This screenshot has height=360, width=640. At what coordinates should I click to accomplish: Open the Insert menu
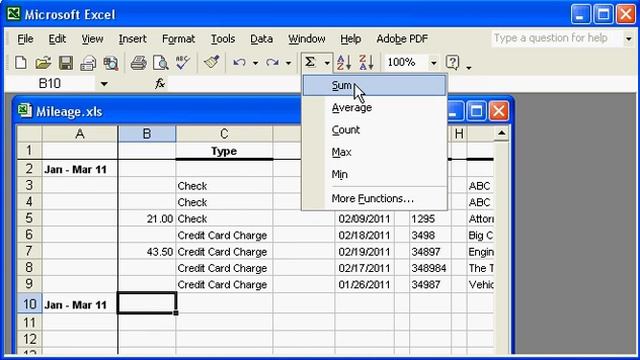132,39
